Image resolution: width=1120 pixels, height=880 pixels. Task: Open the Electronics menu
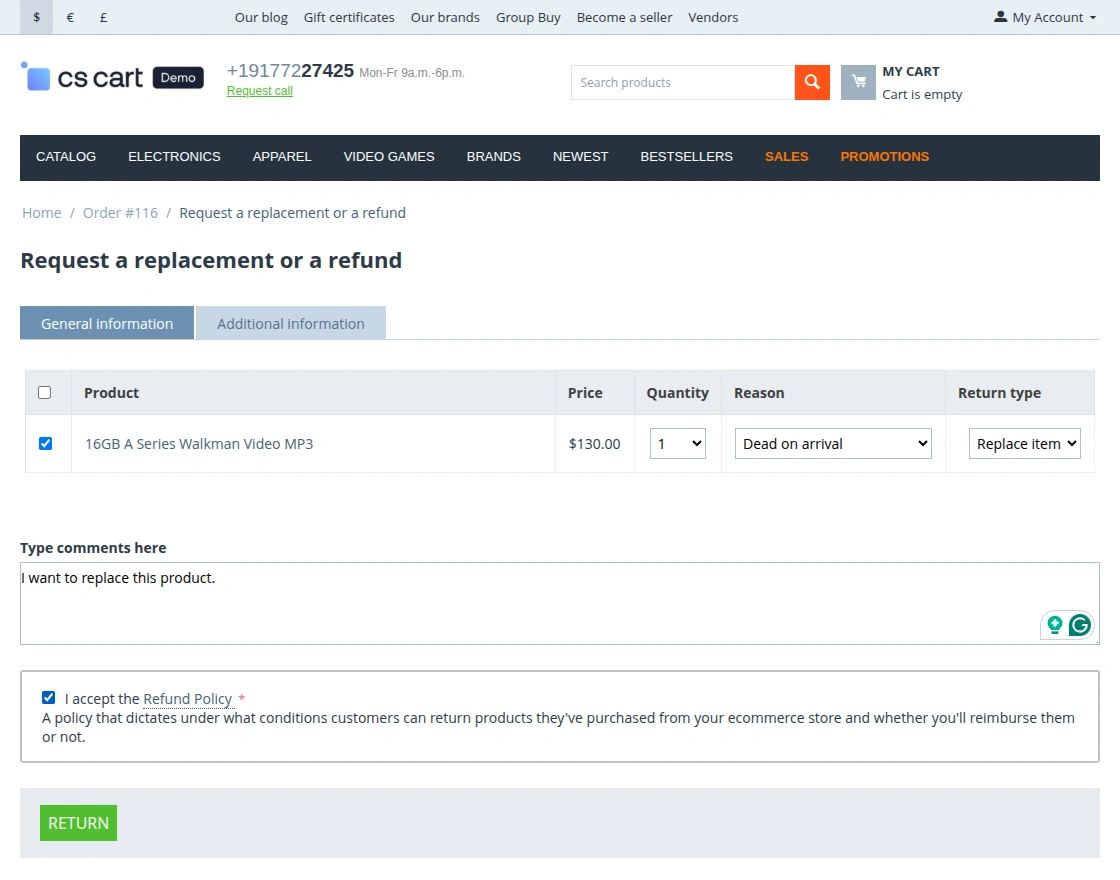[x=174, y=156]
